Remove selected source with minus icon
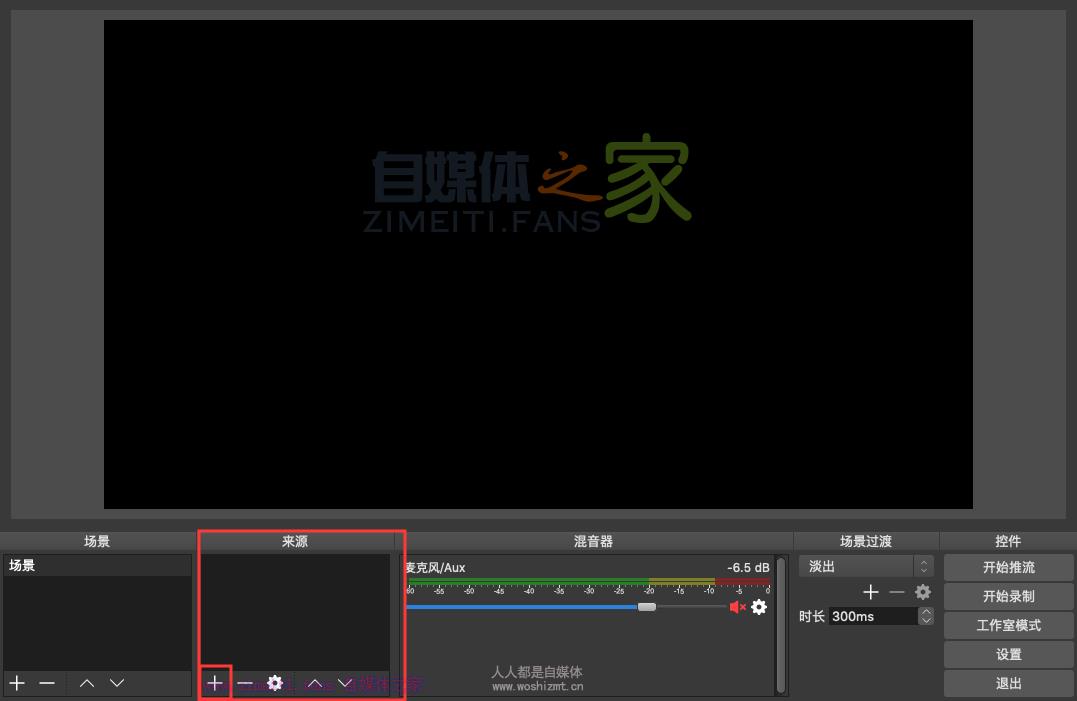 coord(245,683)
